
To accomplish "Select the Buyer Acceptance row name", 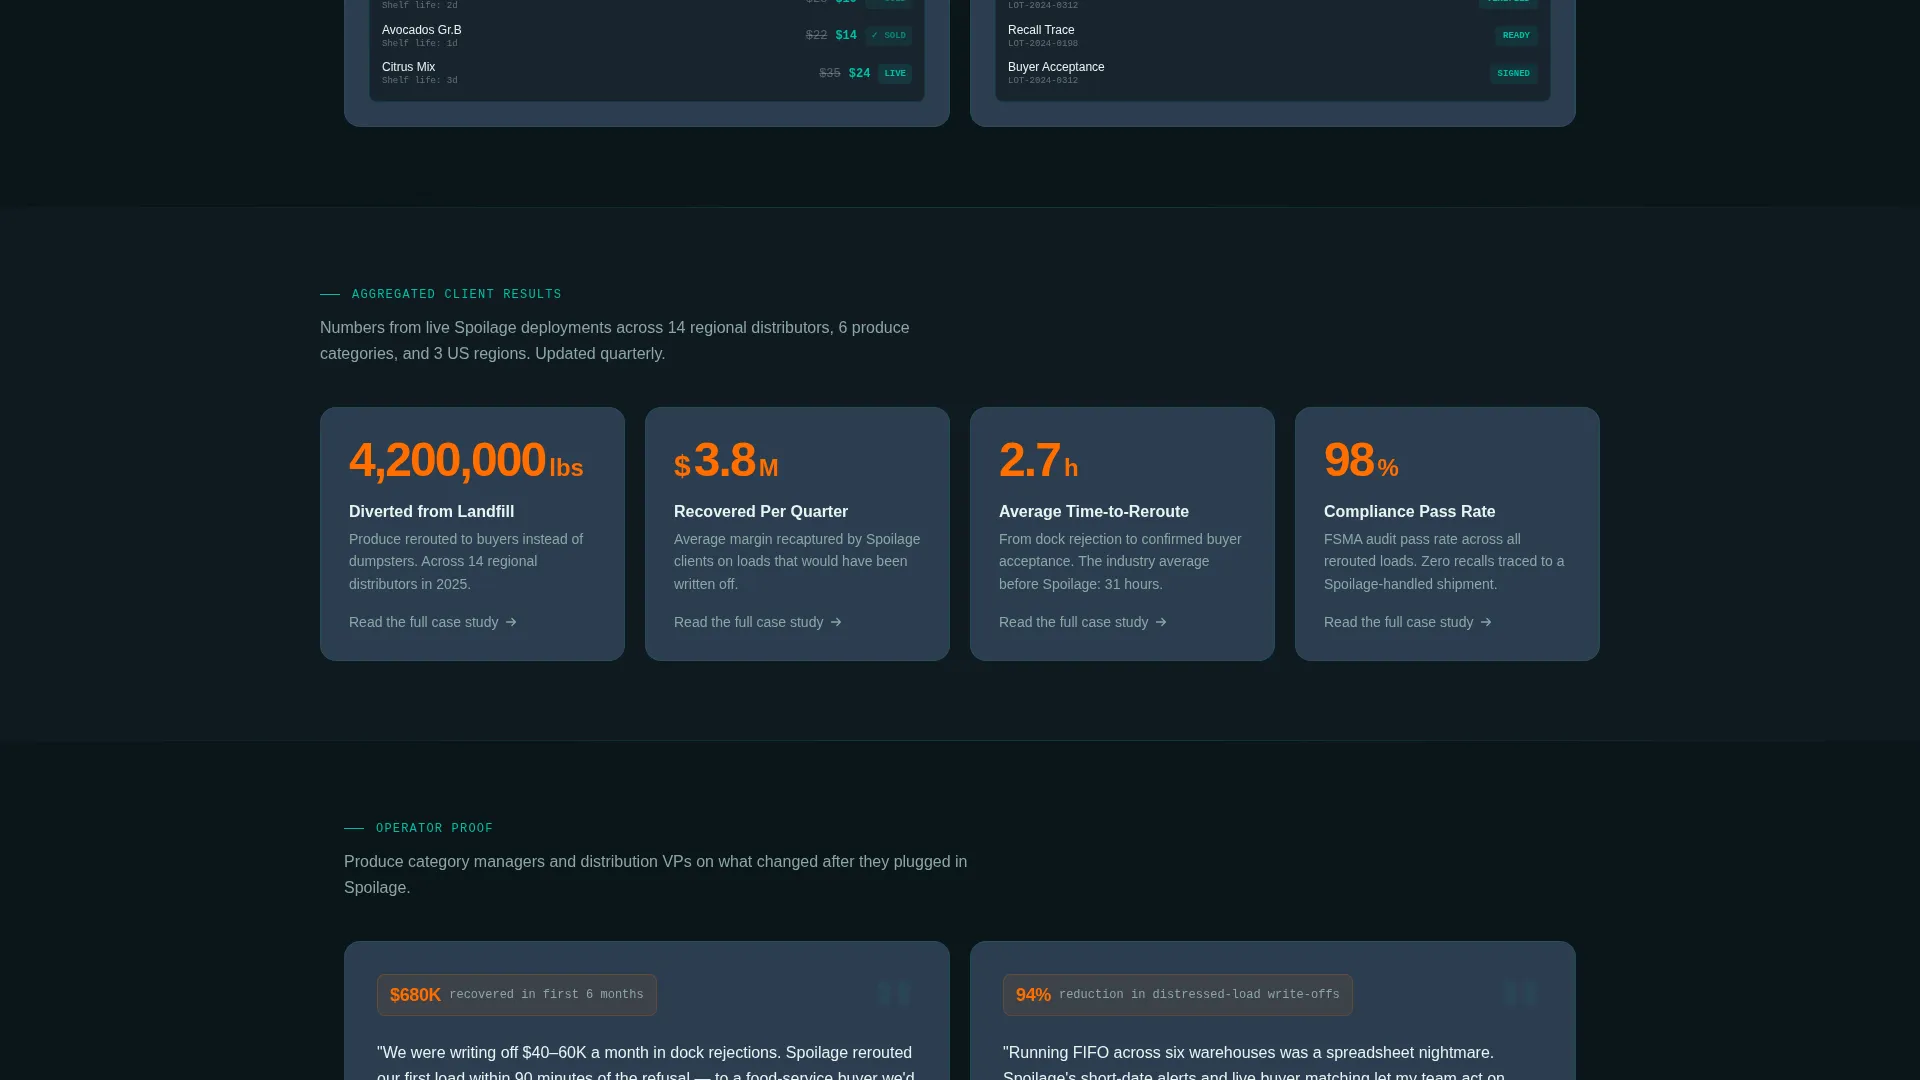I will [1056, 67].
